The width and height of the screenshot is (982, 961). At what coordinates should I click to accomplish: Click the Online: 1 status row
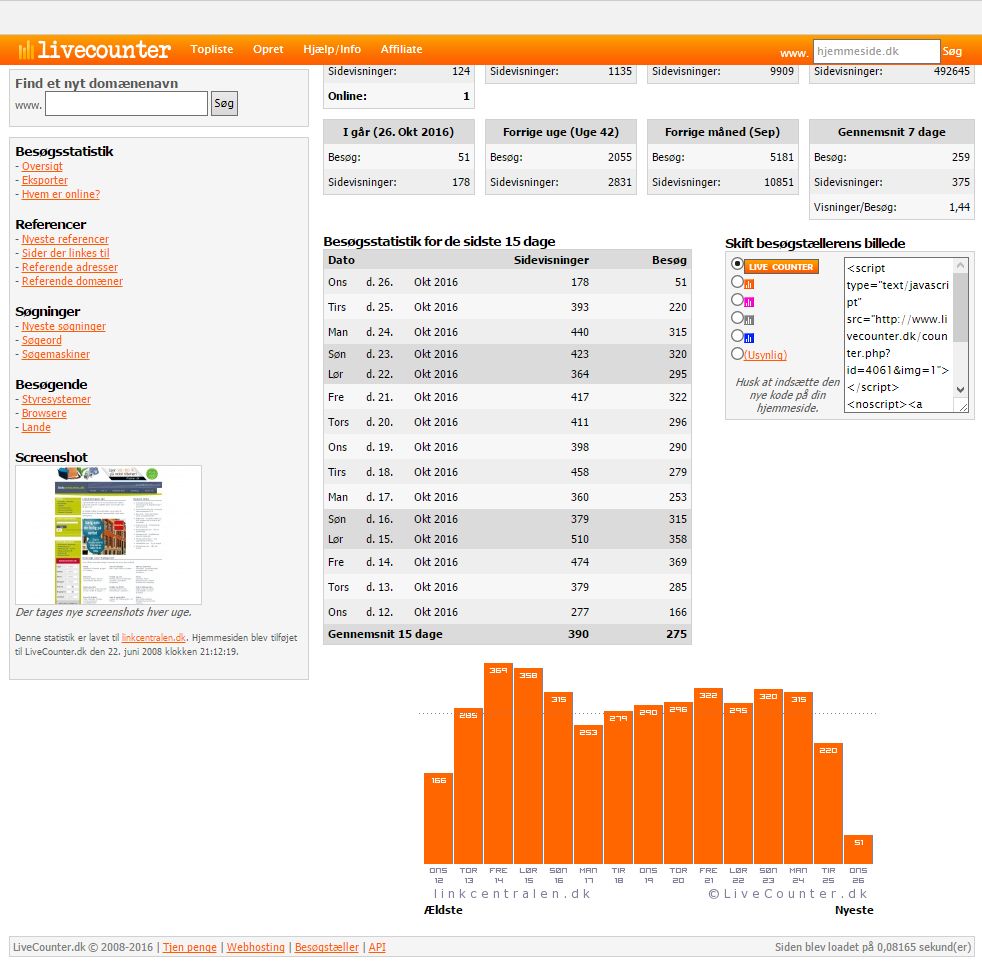coord(399,96)
